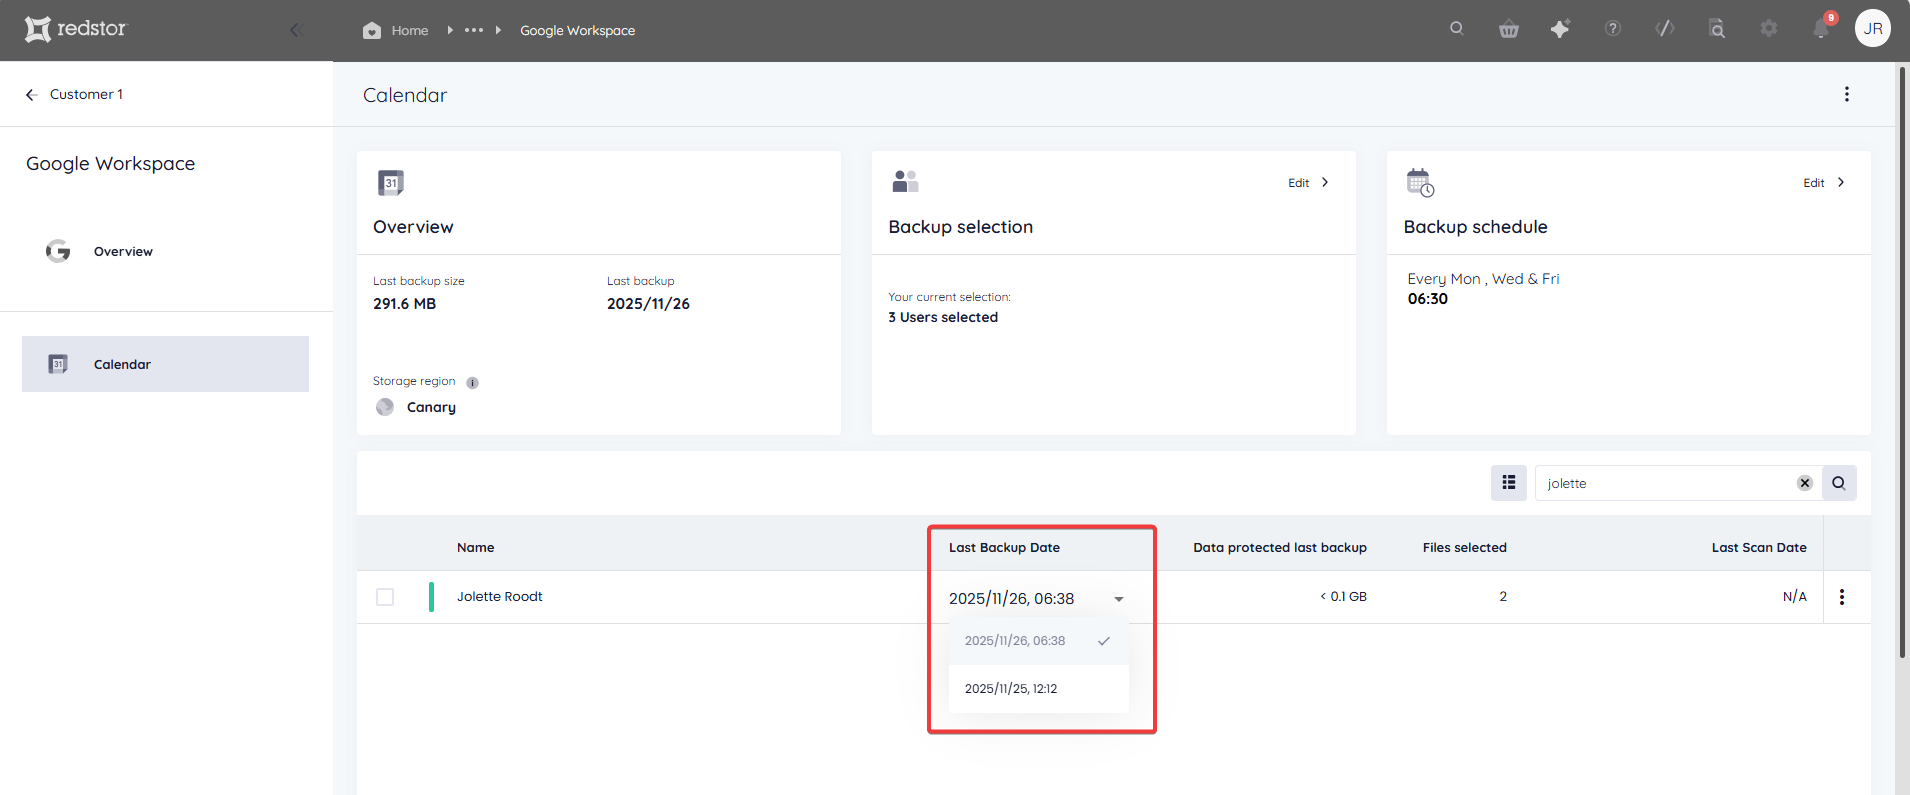Go back to Customer 1

coord(74,94)
